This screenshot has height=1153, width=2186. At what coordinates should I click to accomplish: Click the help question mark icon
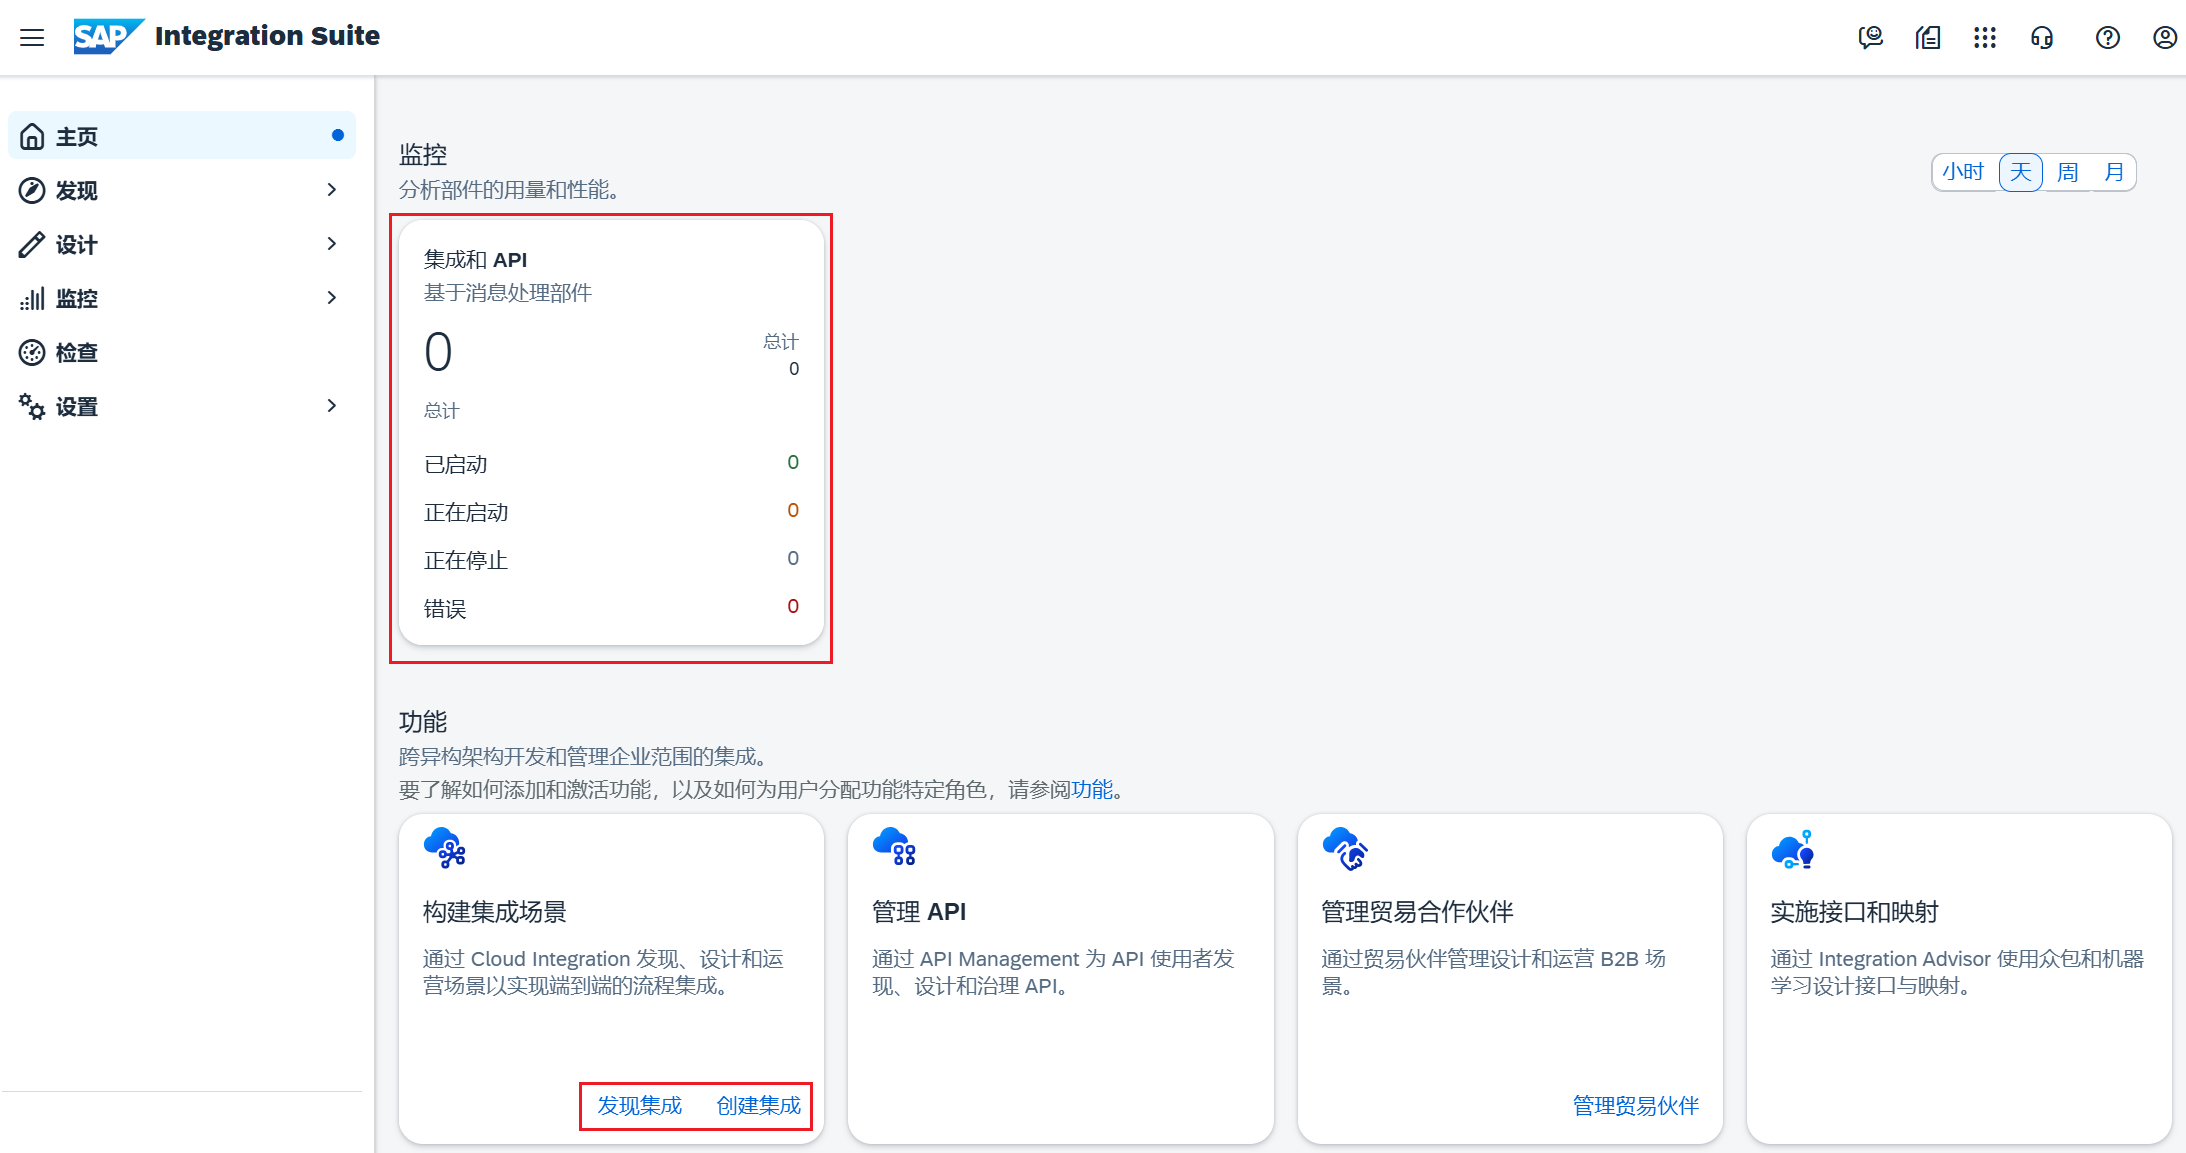coord(2107,37)
